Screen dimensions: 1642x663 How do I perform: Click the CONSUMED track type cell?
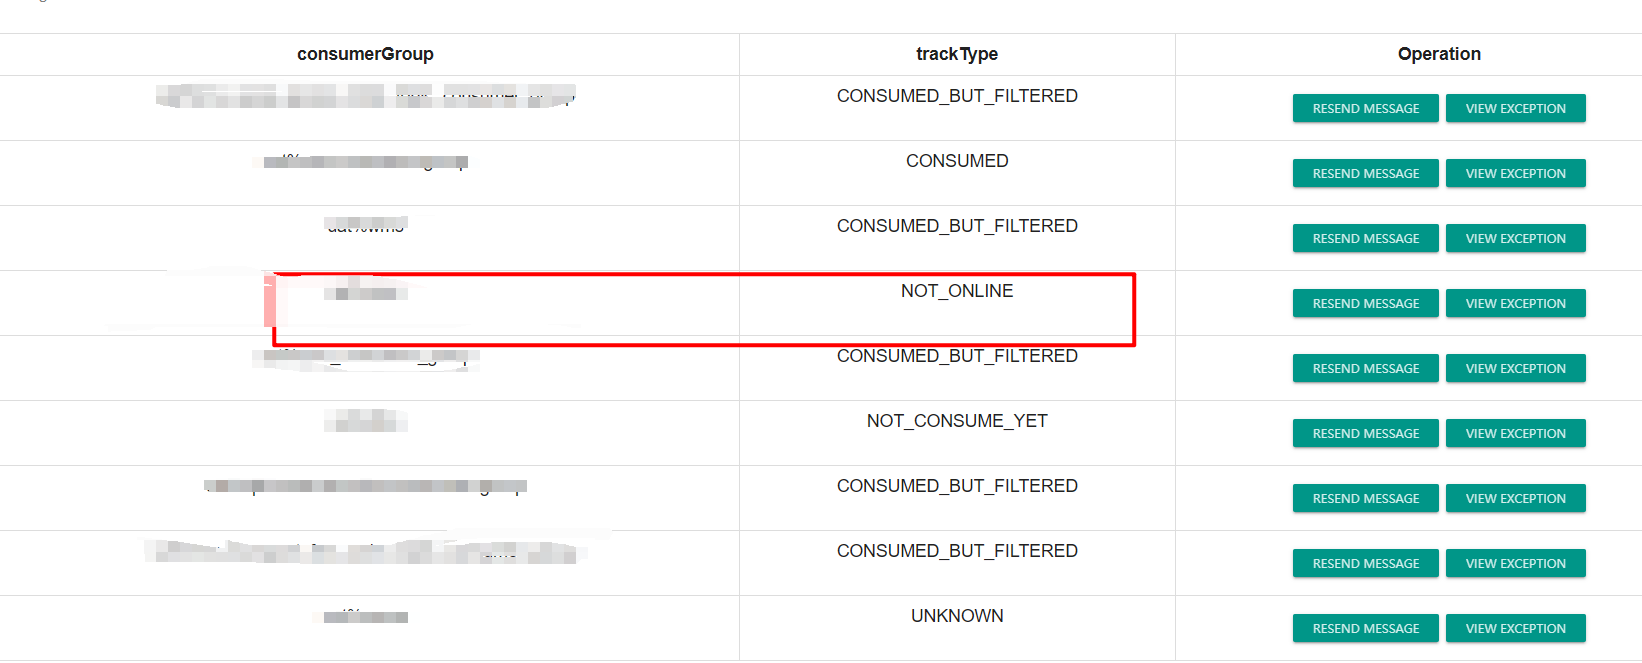click(x=957, y=161)
